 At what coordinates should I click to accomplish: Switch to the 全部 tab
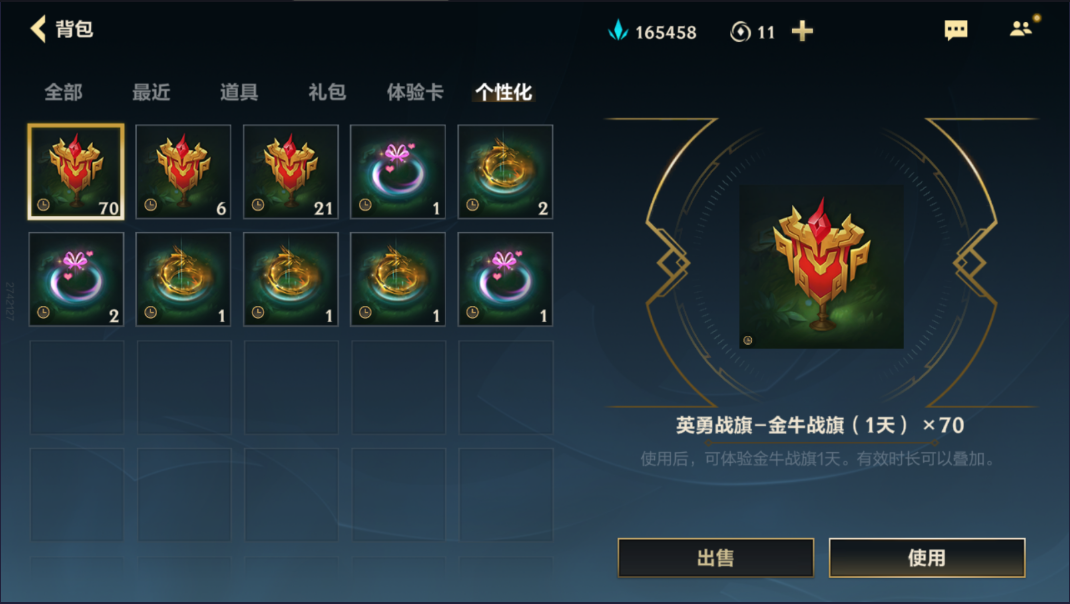63,92
